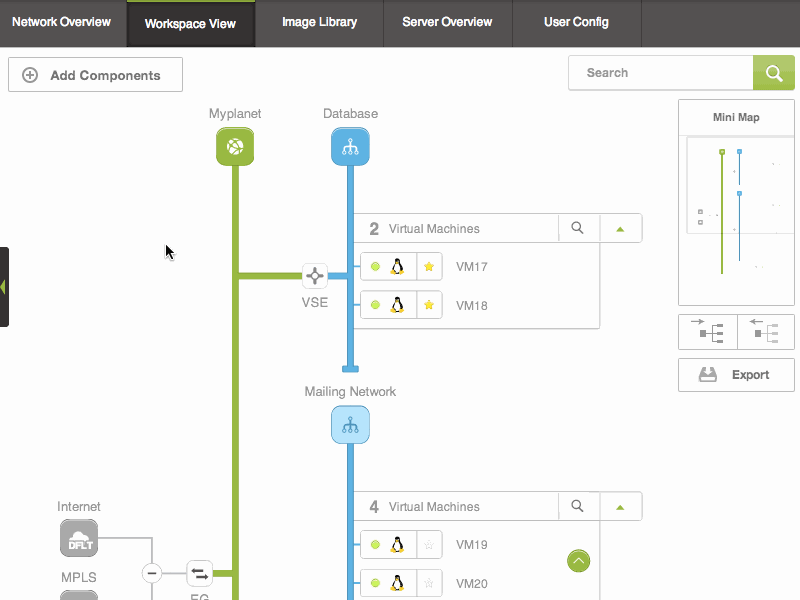The image size is (800, 600).
Task: Switch to the Image Library tab
Action: [x=319, y=22]
